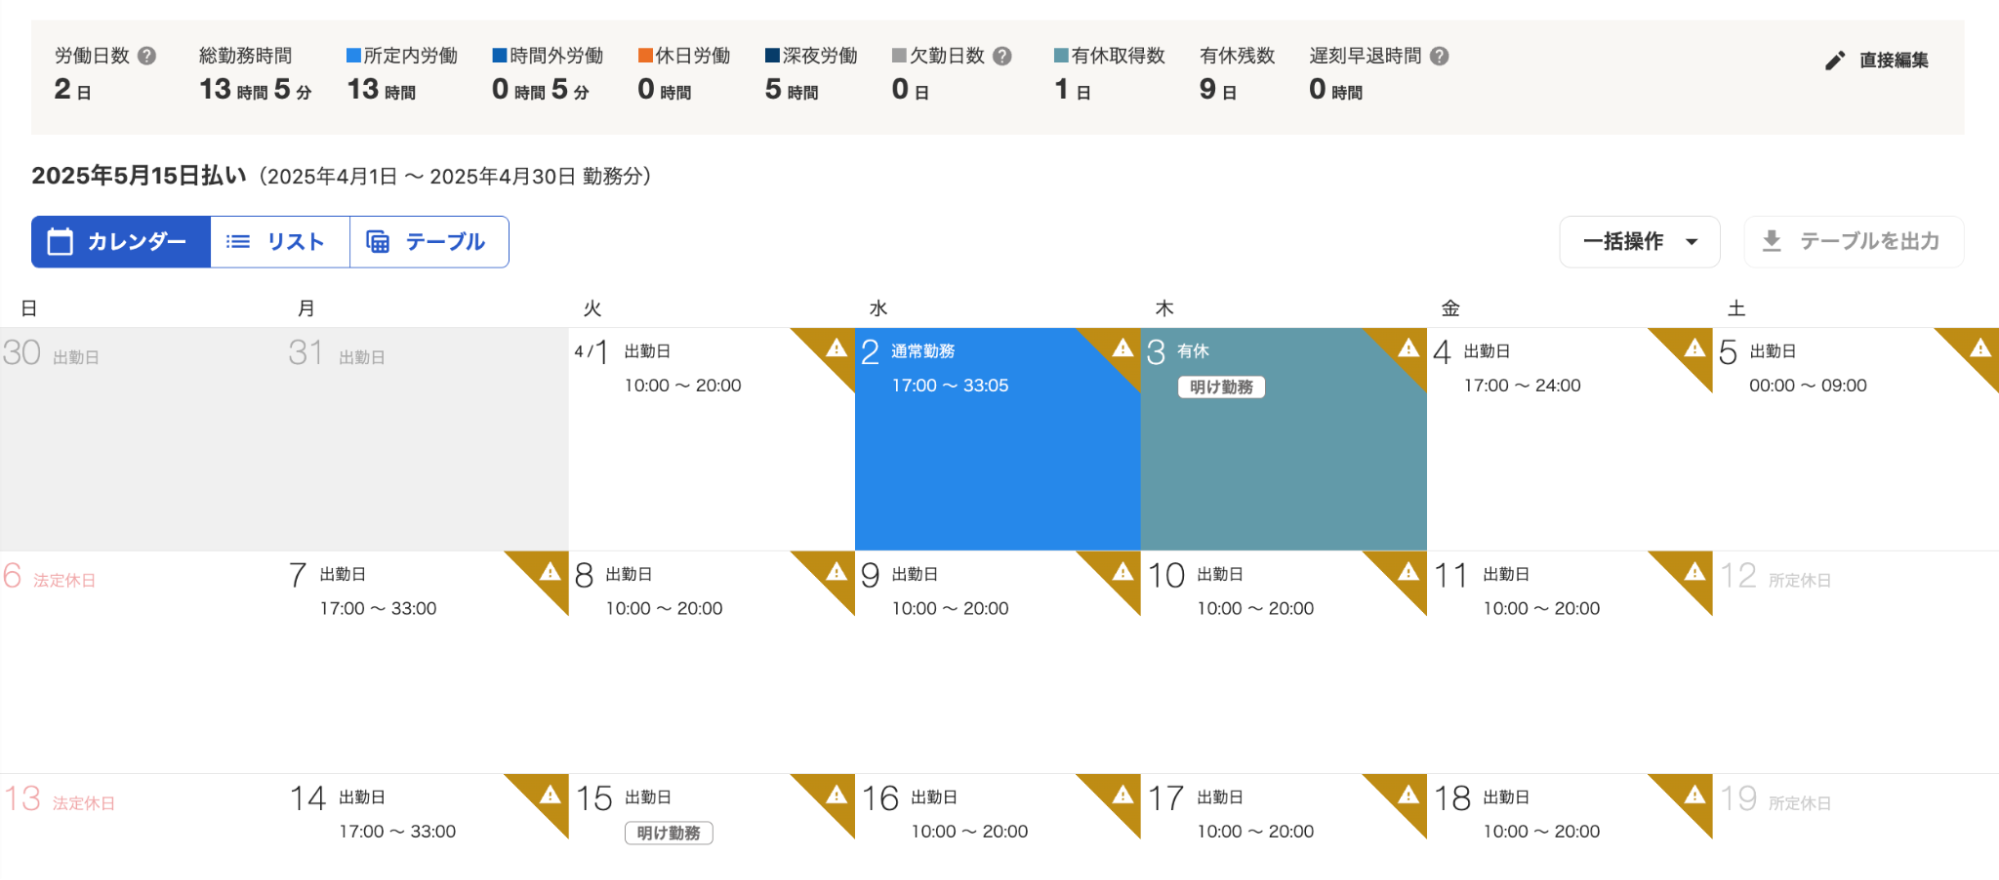1999x880 pixels.
Task: Click the warning triangle on April 15
Action: click(836, 794)
